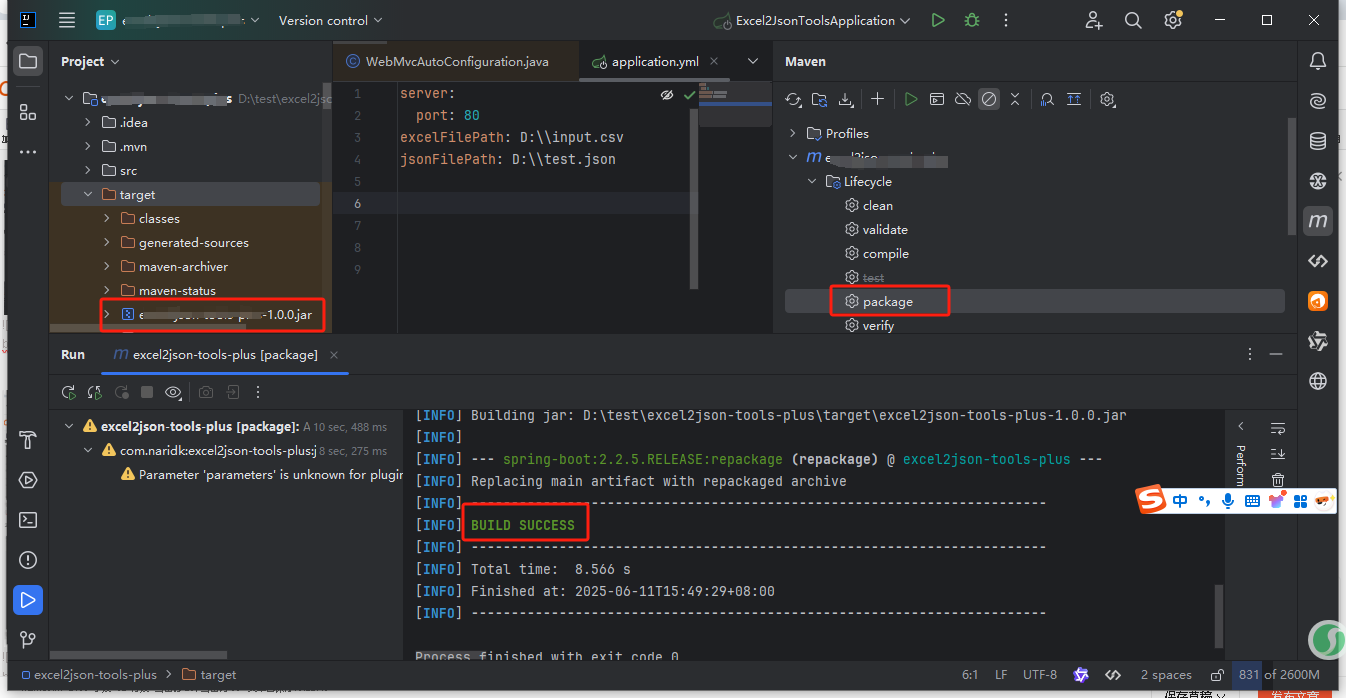This screenshot has height=698, width=1346.
Task: Open target folder from status bar breadcrumb
Action: [209, 675]
